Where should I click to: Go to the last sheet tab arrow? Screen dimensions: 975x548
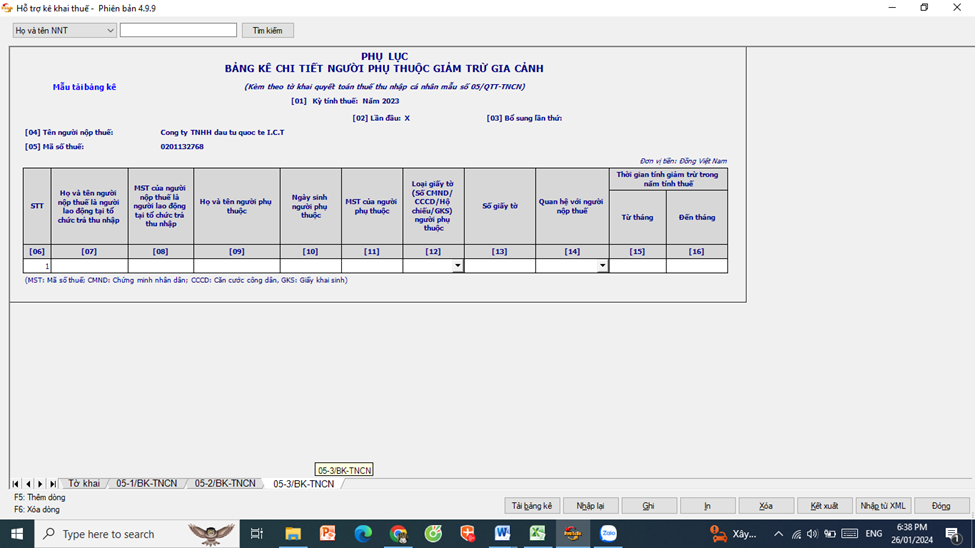53,484
